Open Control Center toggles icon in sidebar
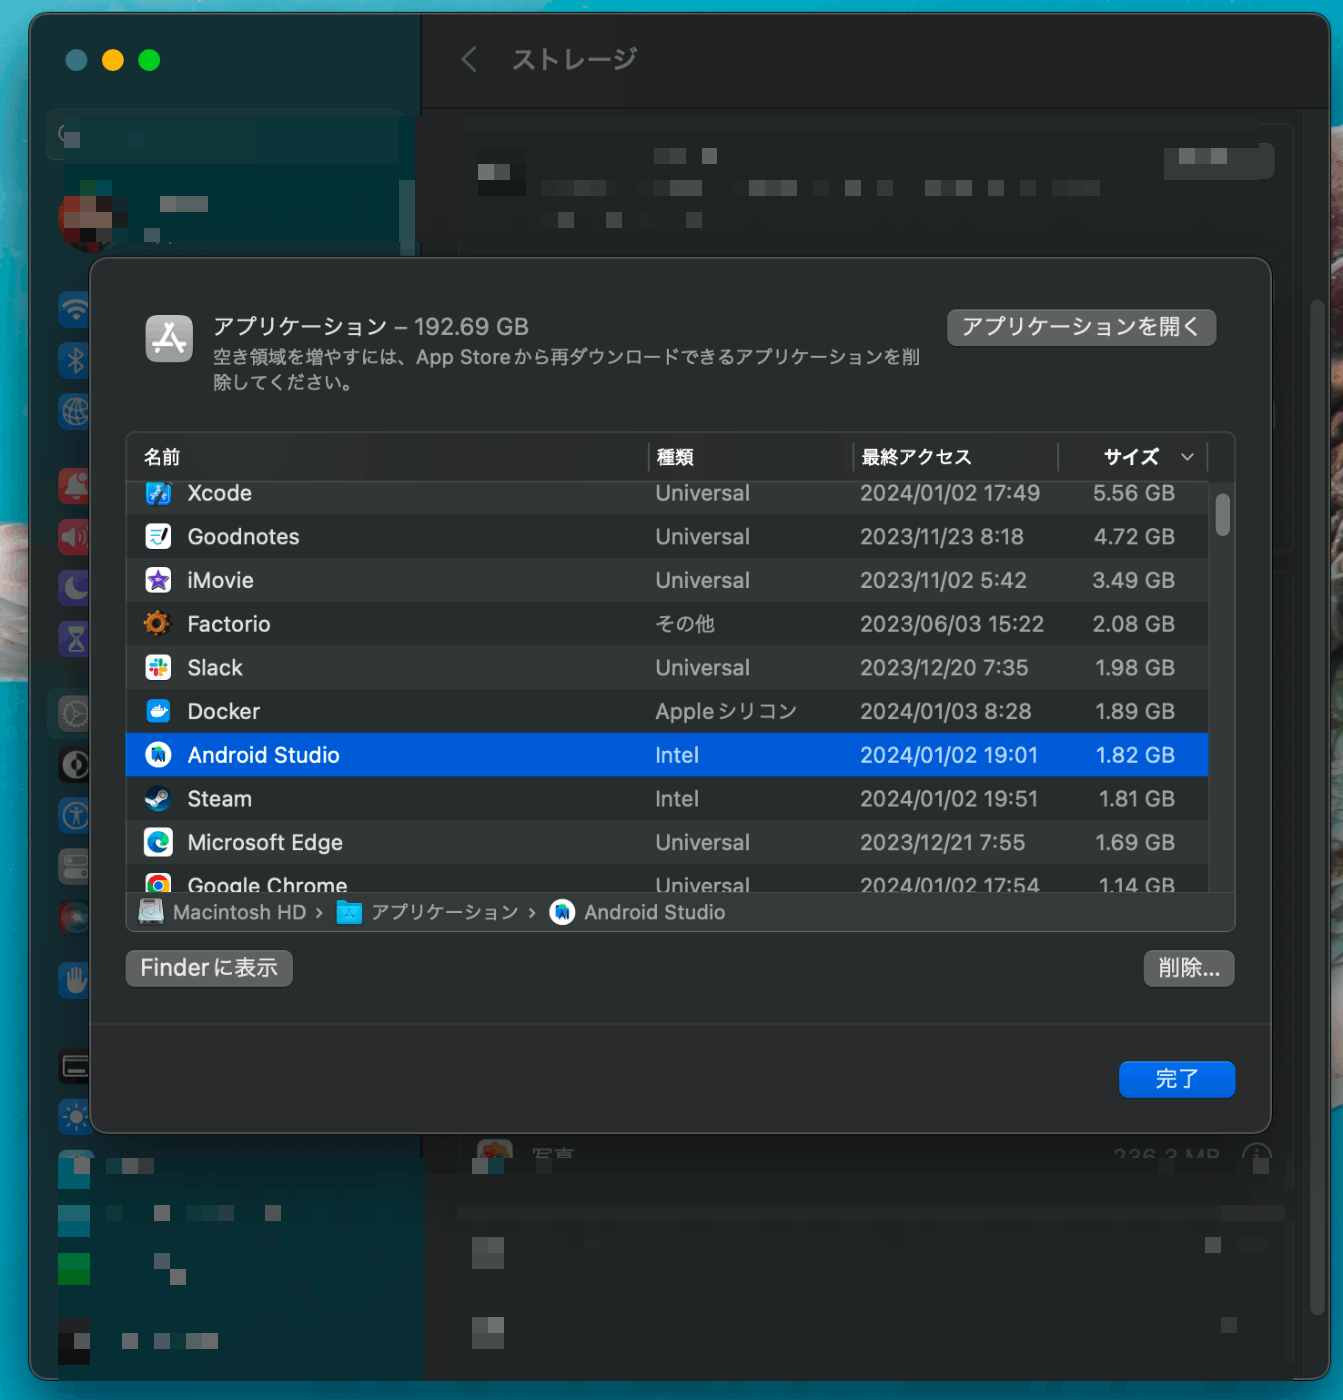Screen dimensions: 1343x1400 74,866
